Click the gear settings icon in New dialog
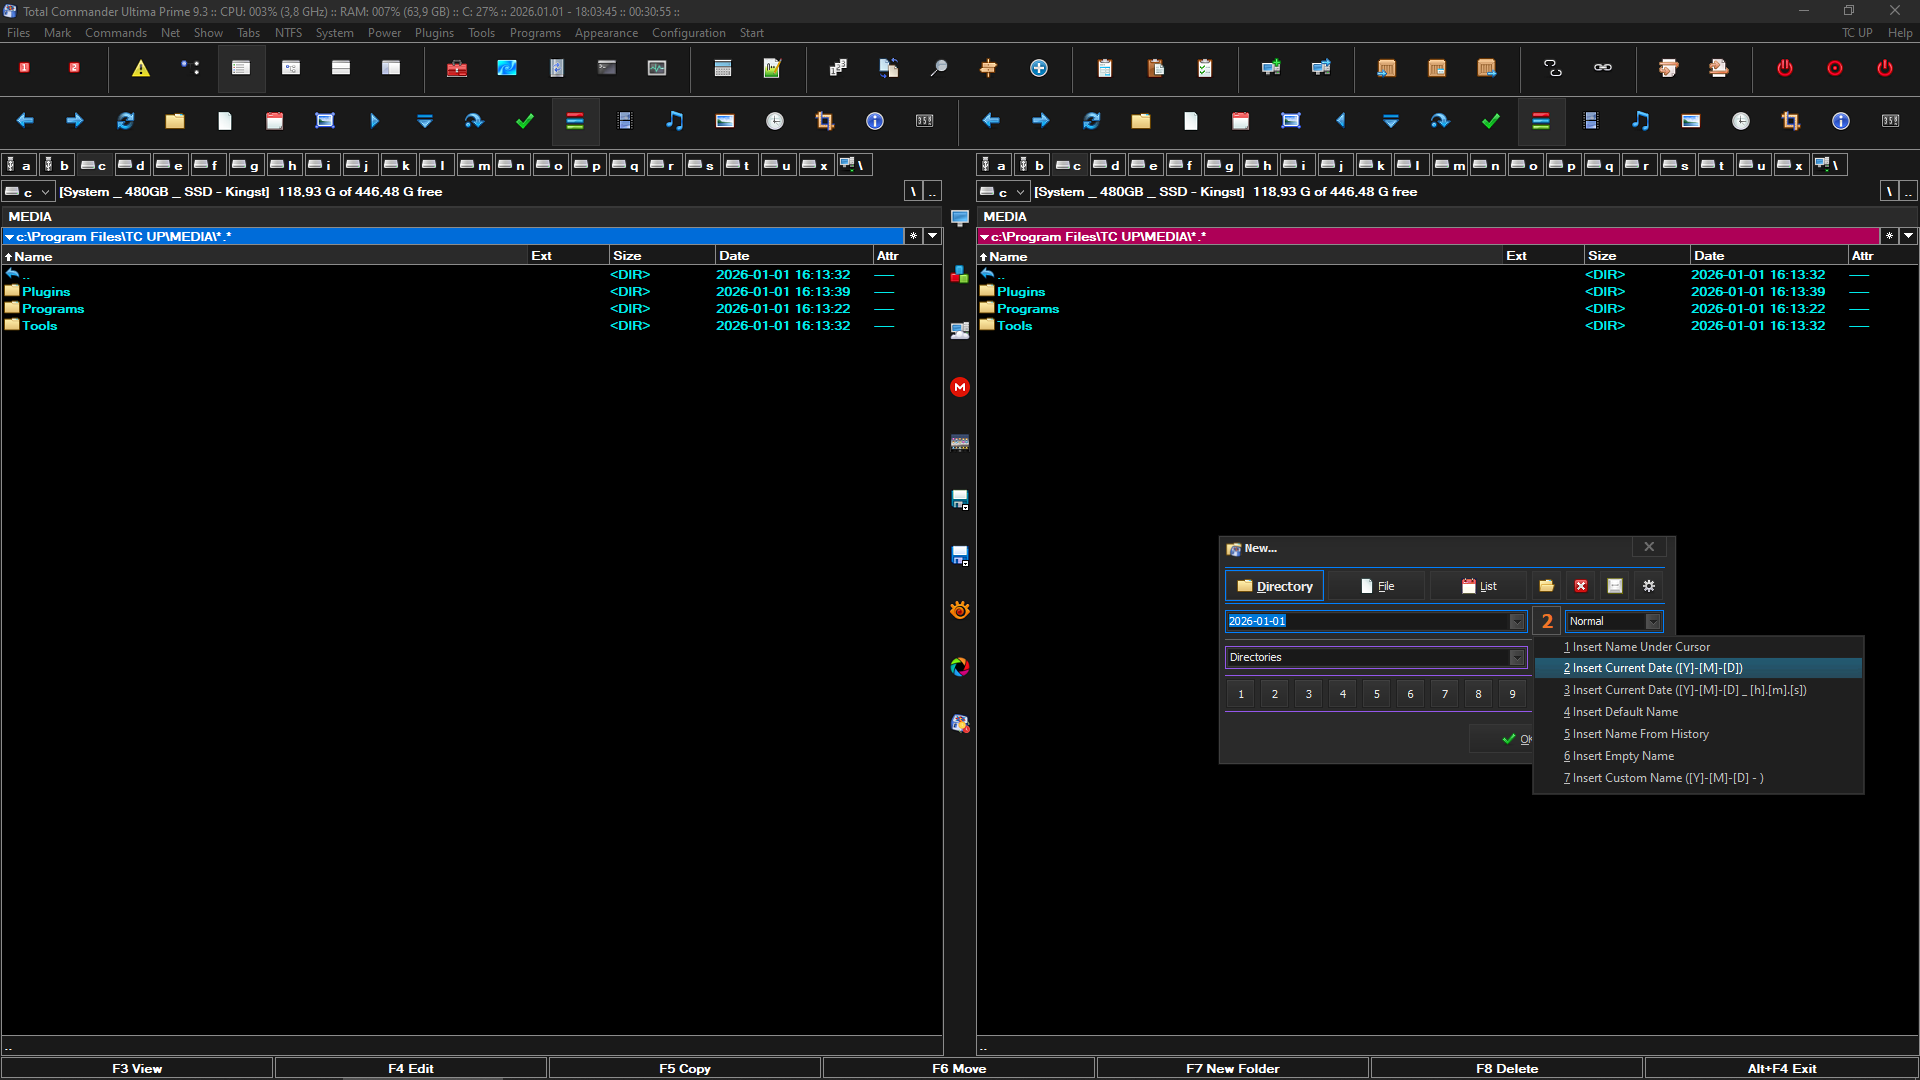1920x1080 pixels. click(x=1649, y=586)
